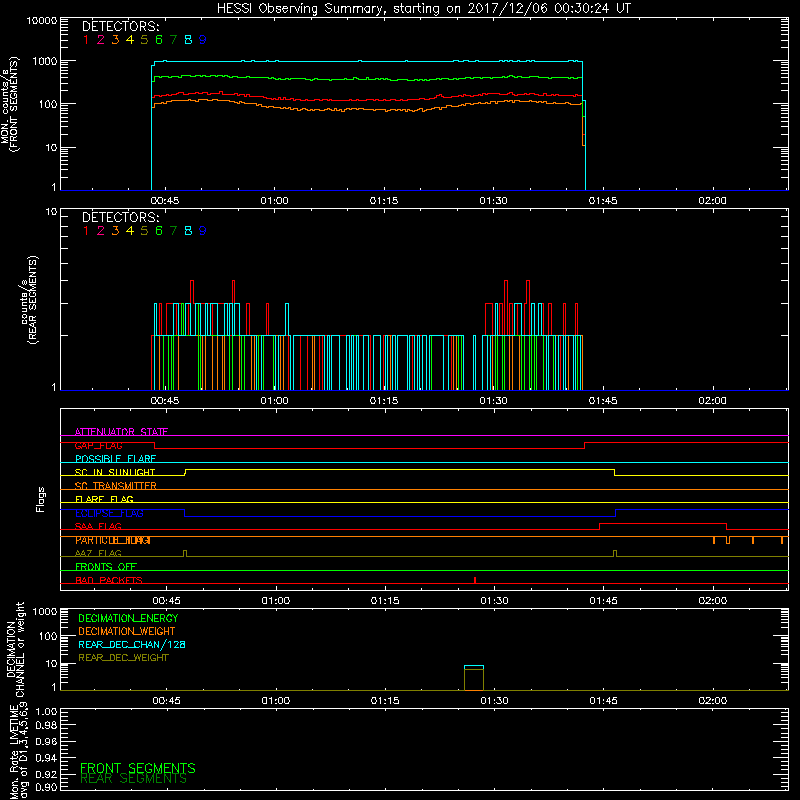Click the 01:15 tick under the front segments plot
Image resolution: width=800 pixels, height=800 pixels.
point(384,201)
